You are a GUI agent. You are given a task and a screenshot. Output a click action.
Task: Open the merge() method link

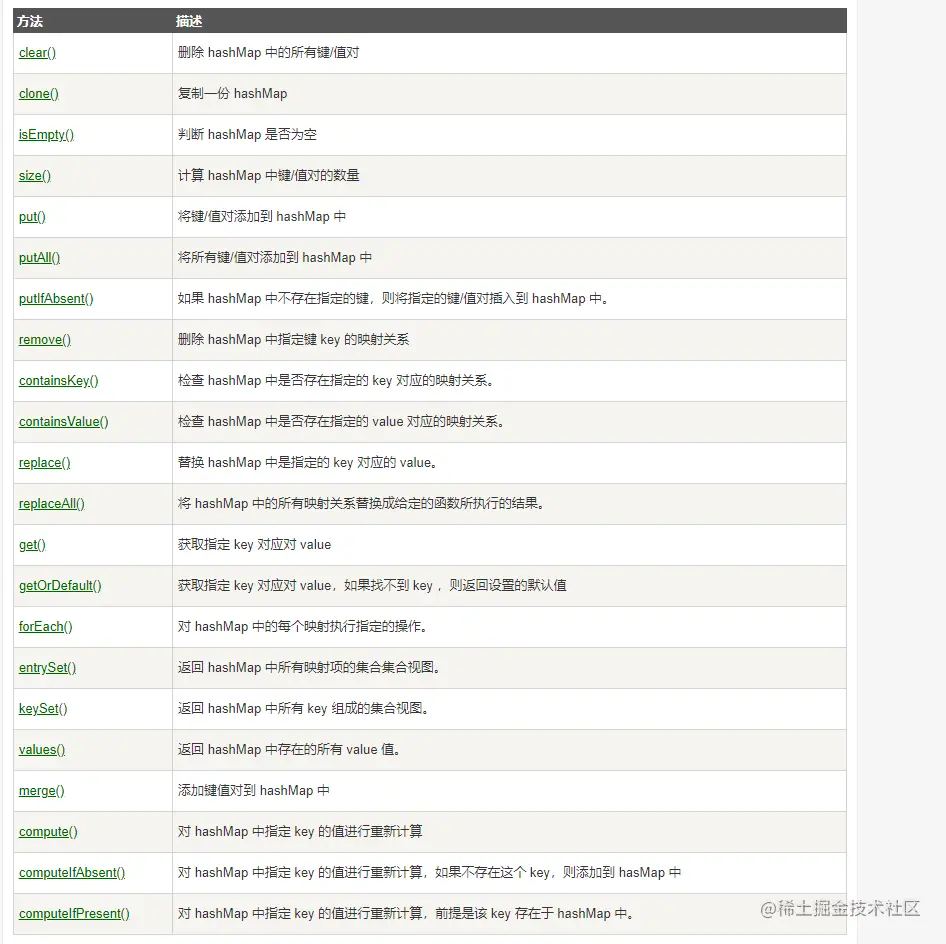click(42, 791)
